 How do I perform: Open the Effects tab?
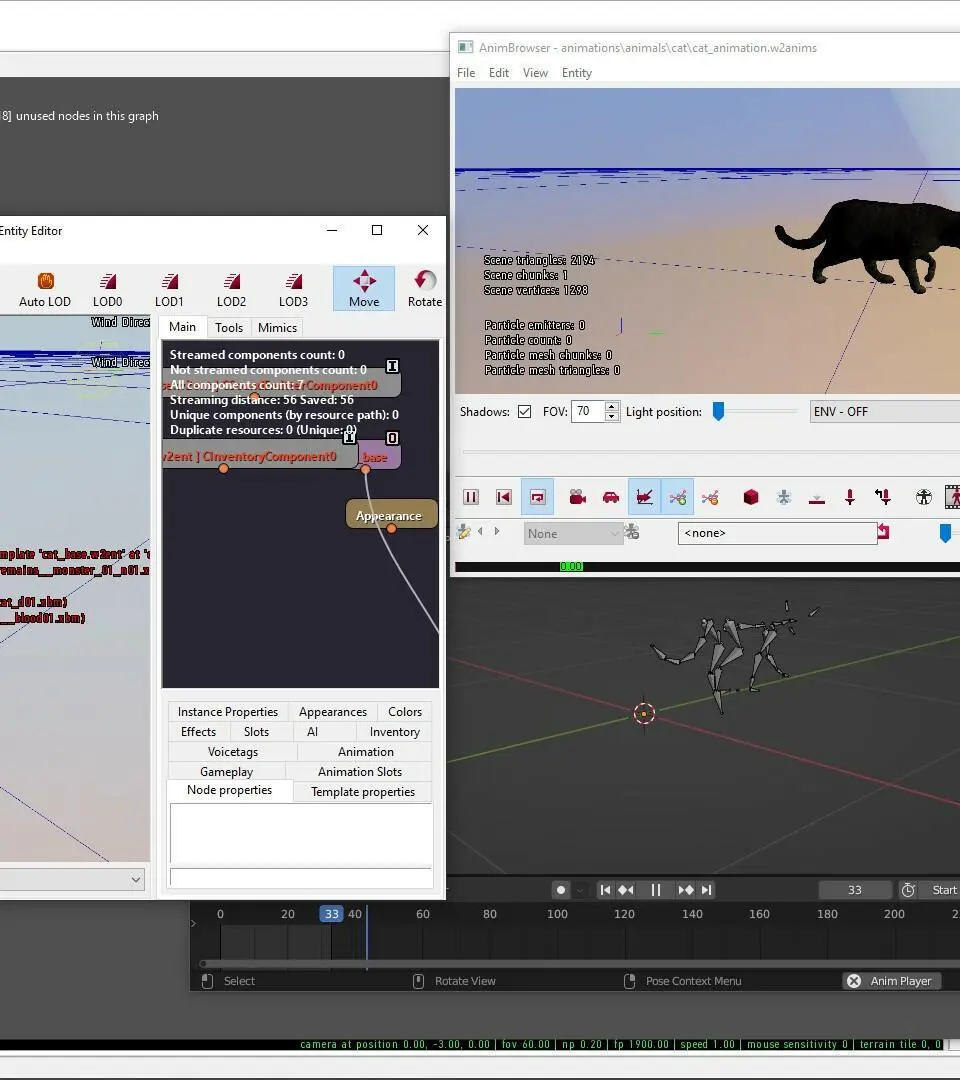click(x=198, y=731)
